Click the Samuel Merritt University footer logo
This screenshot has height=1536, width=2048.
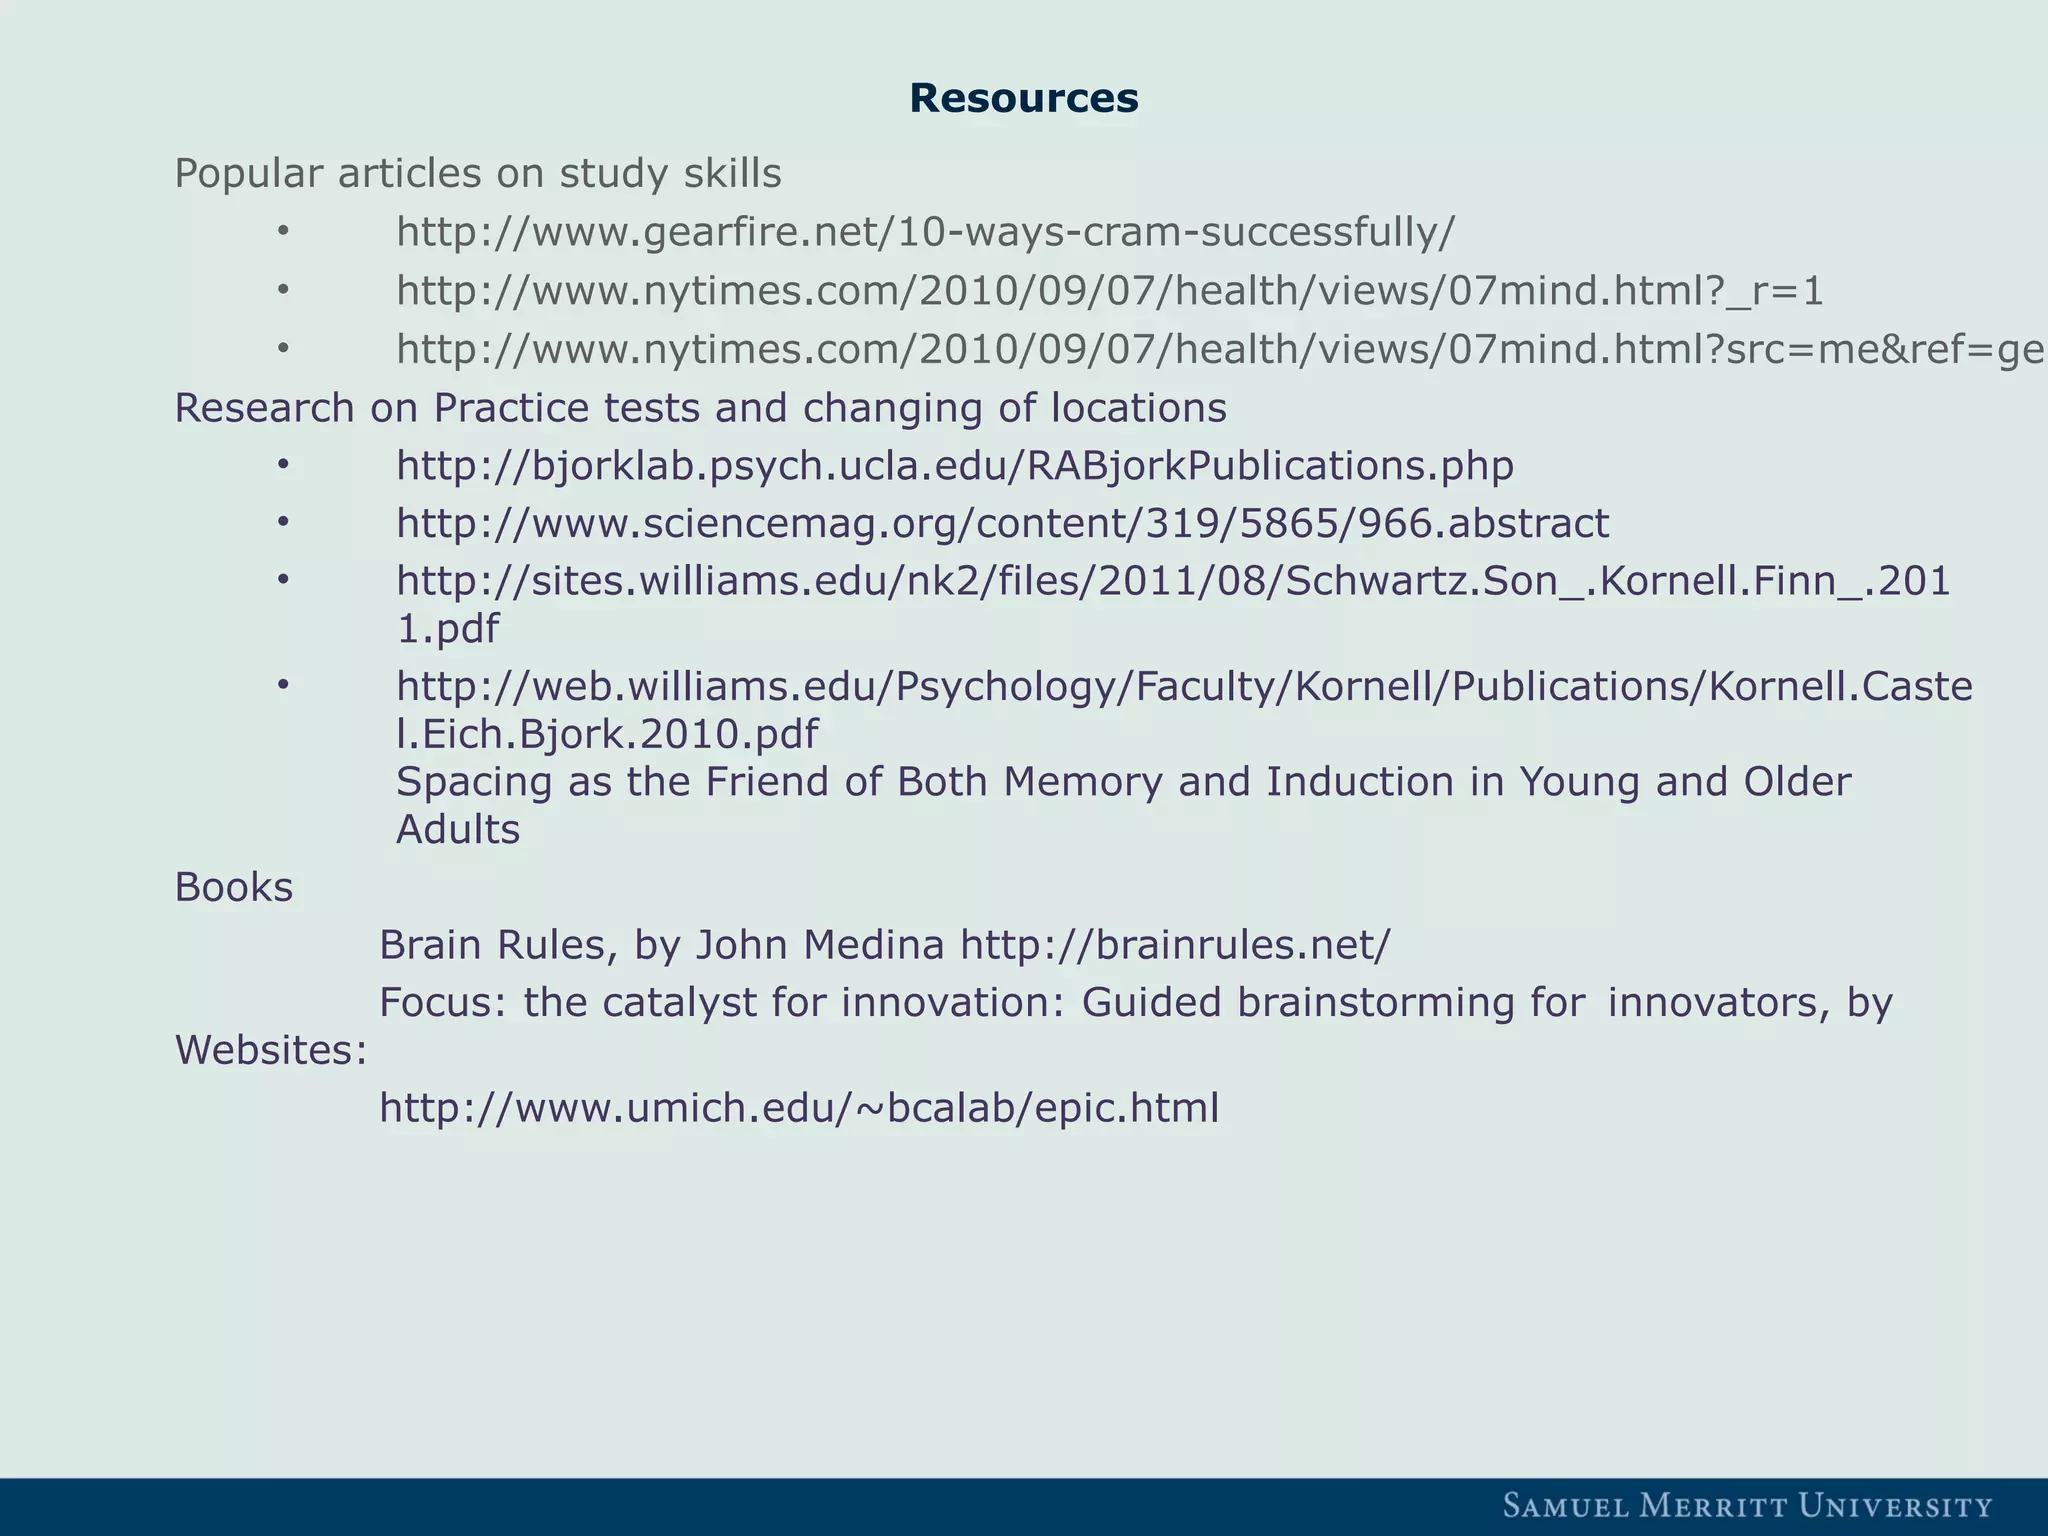(x=1748, y=1506)
